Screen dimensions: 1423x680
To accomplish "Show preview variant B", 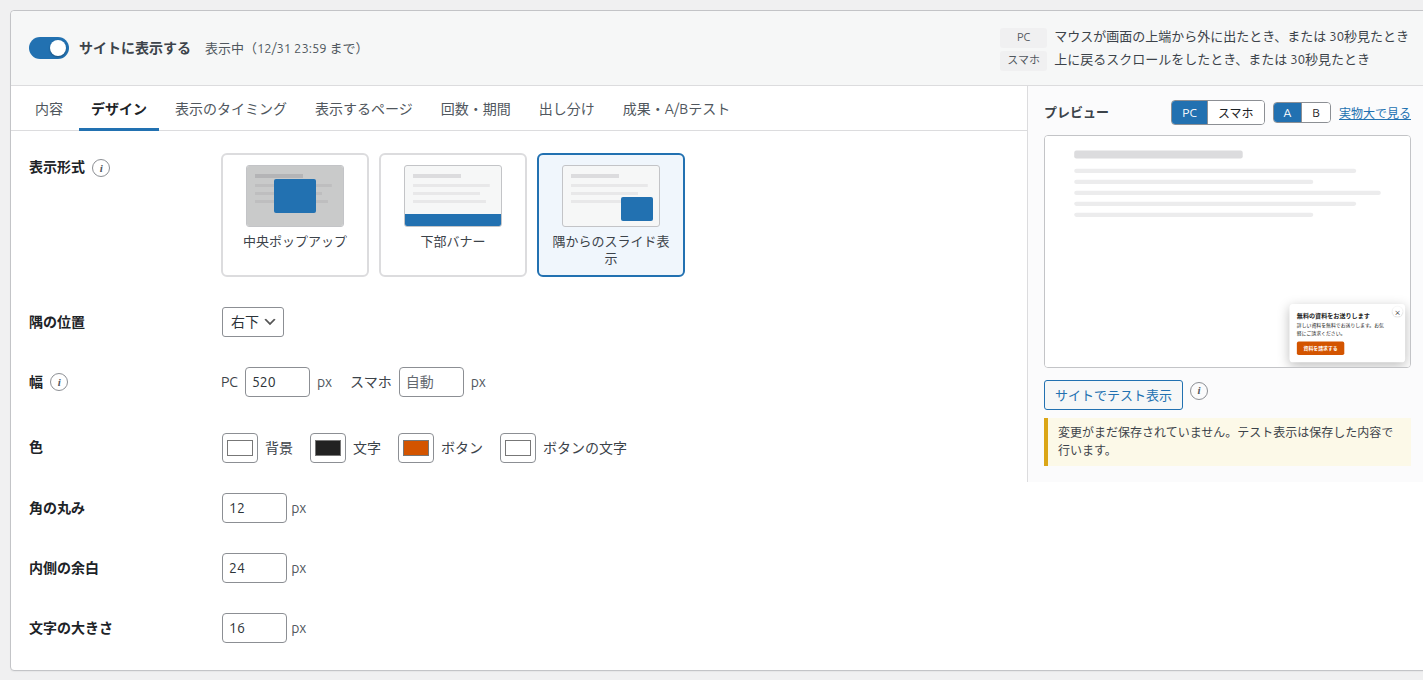I will tap(1316, 113).
